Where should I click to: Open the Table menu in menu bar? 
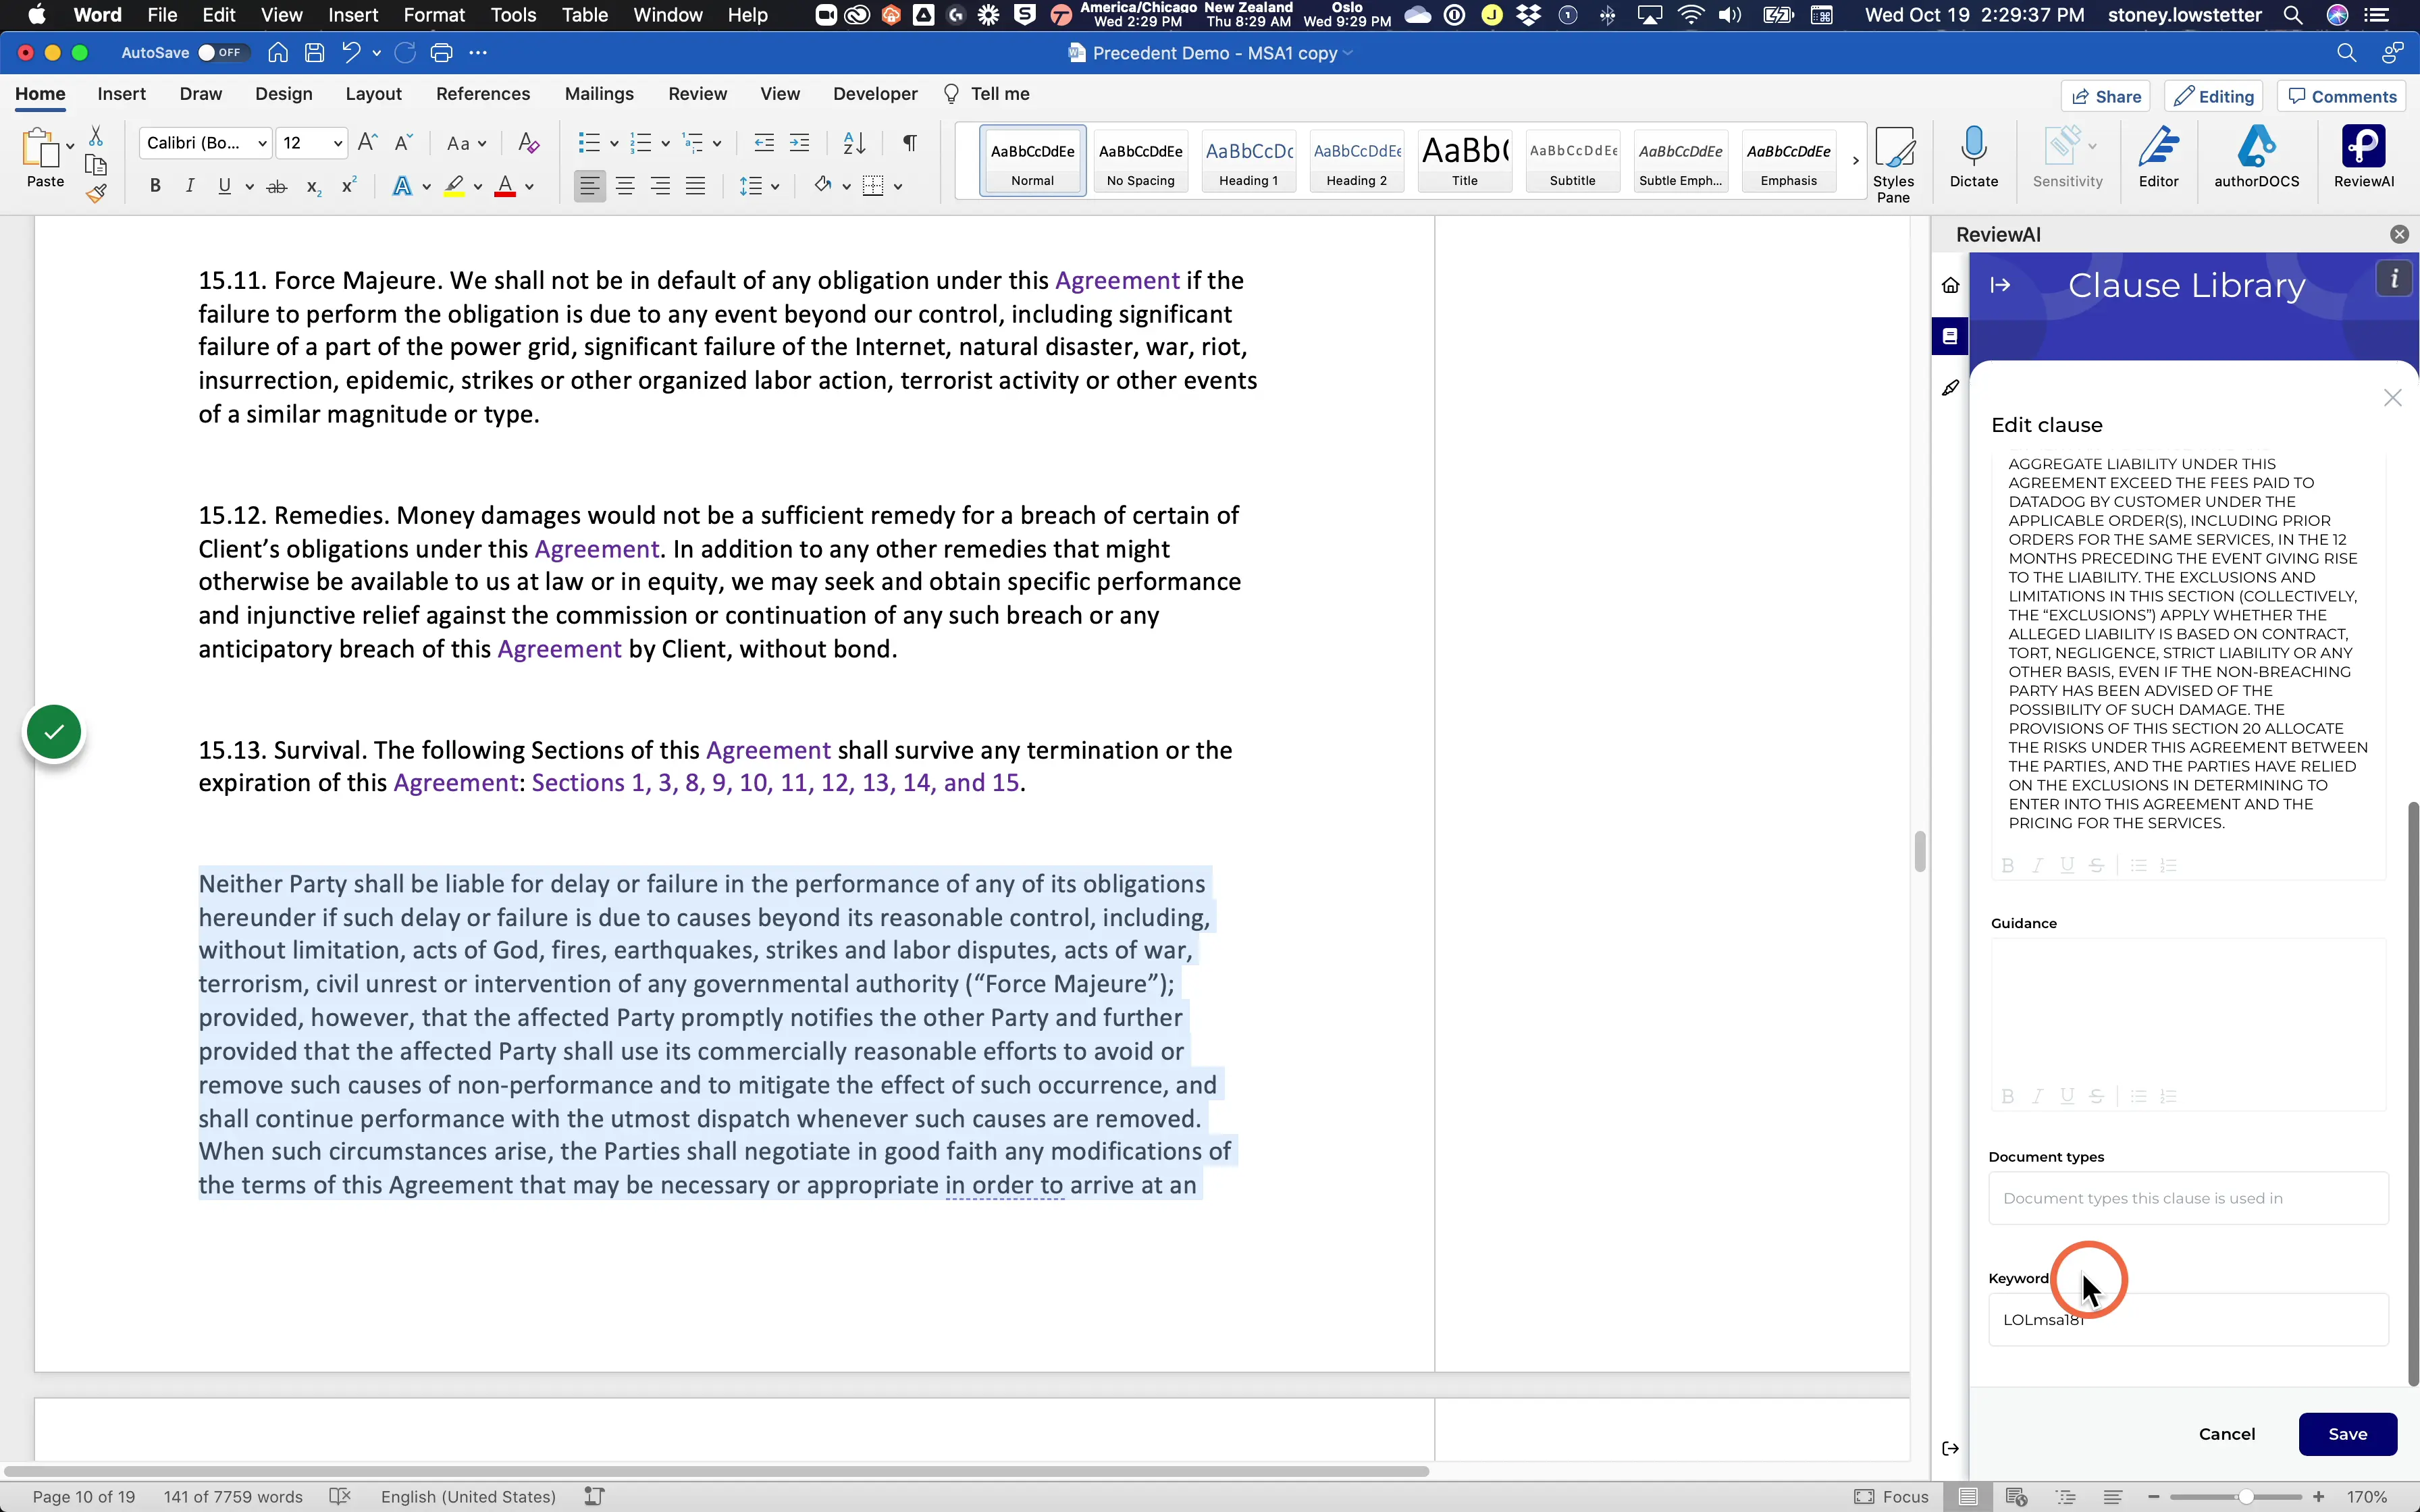point(584,15)
